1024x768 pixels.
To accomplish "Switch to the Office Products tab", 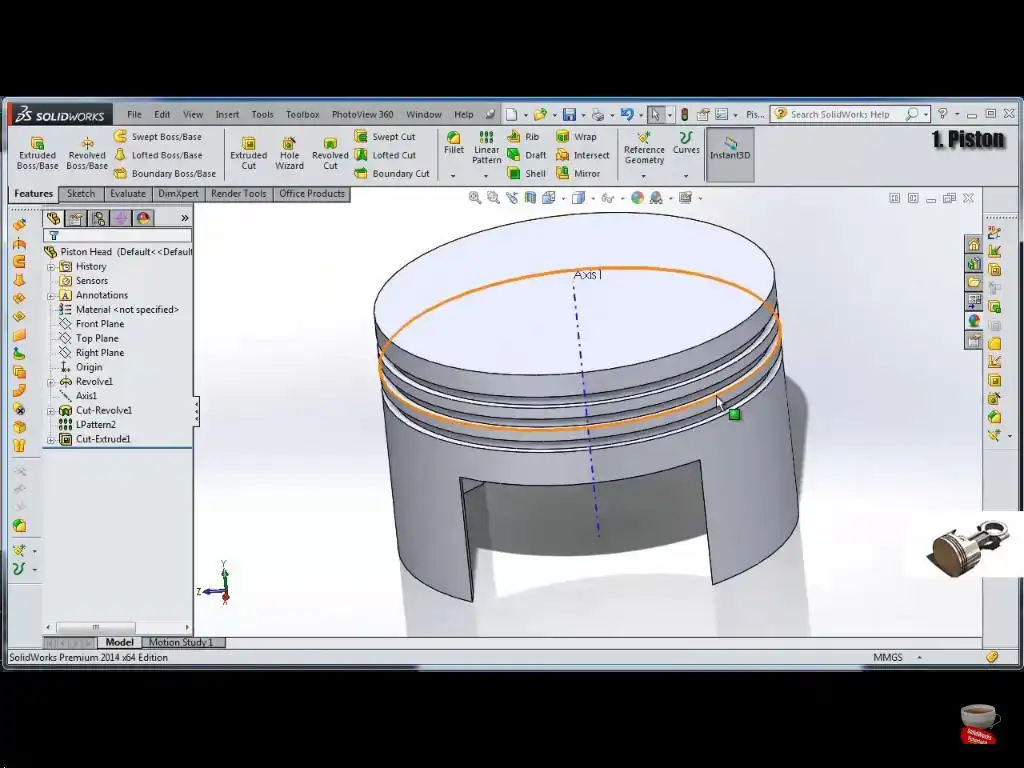I will [x=312, y=194].
